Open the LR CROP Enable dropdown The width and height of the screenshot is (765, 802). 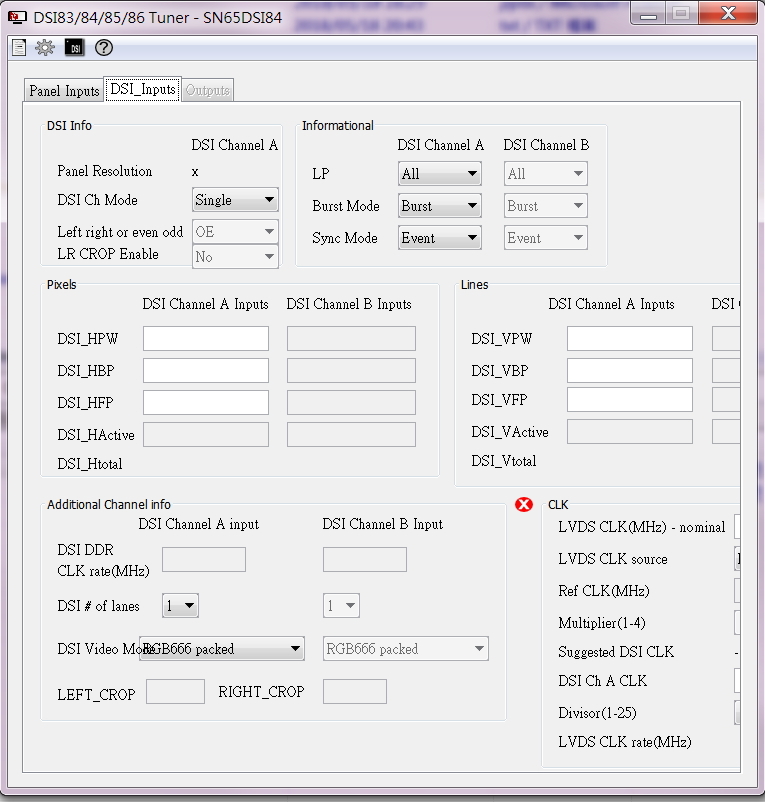(x=235, y=256)
